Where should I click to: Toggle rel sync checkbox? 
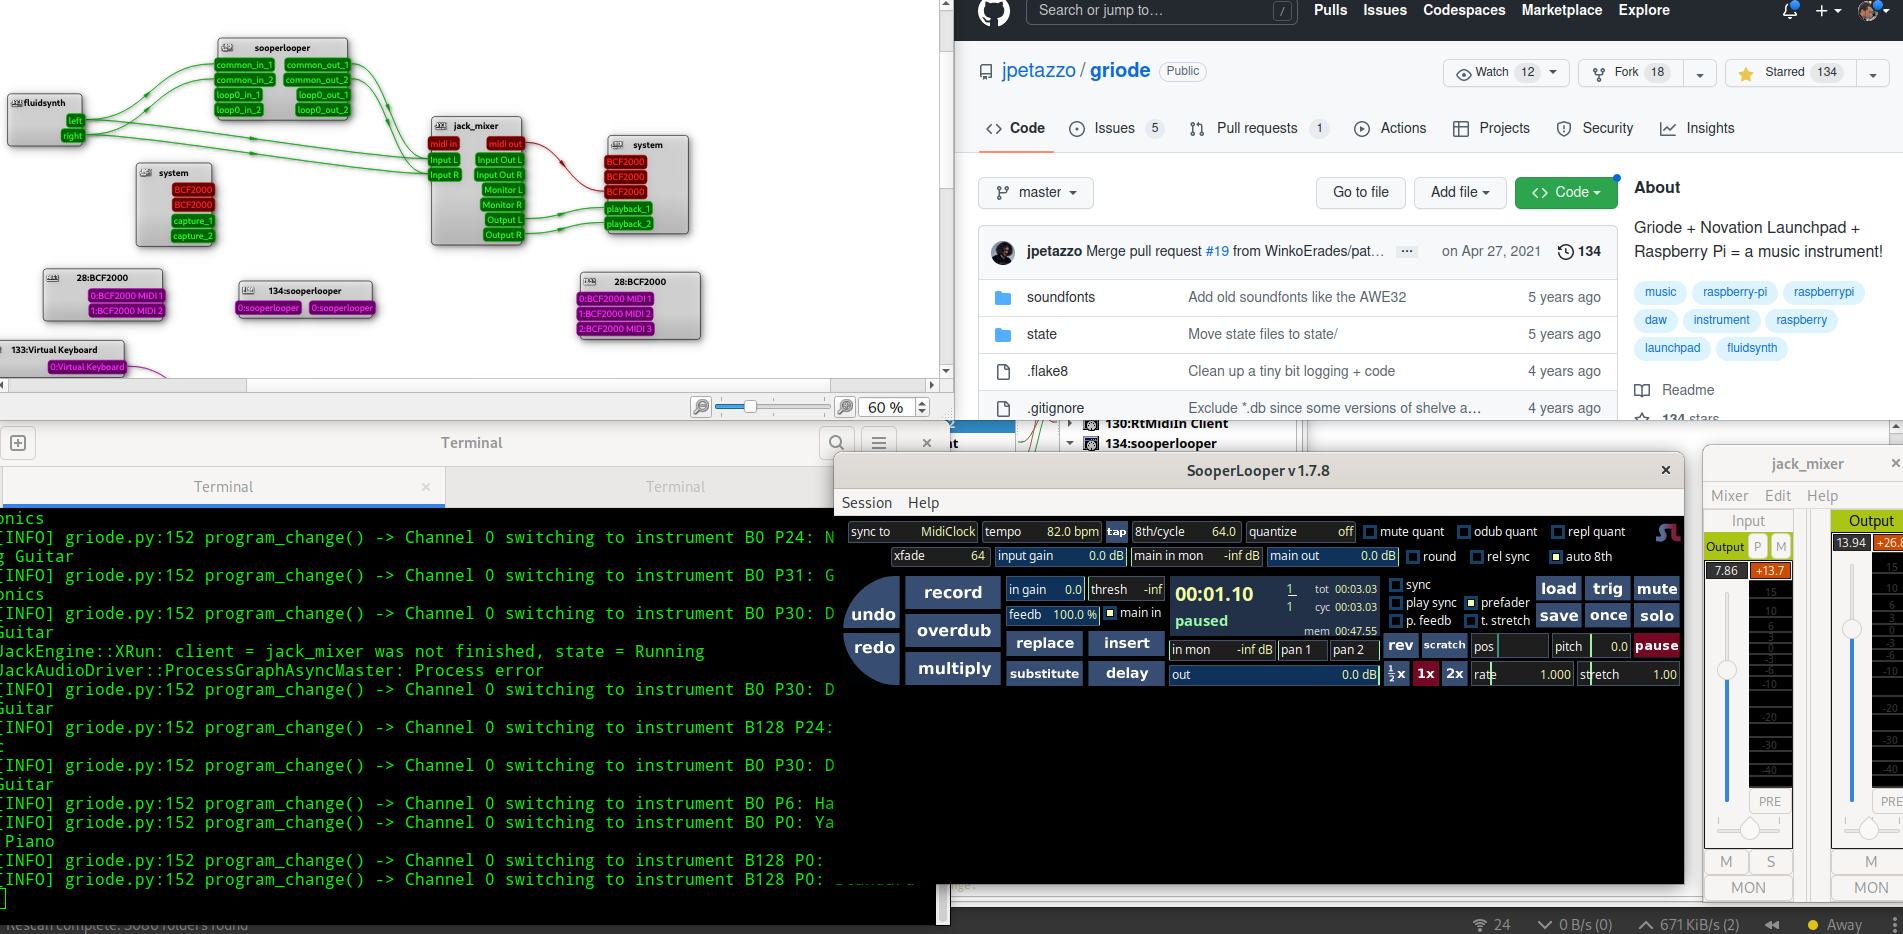click(x=1477, y=557)
